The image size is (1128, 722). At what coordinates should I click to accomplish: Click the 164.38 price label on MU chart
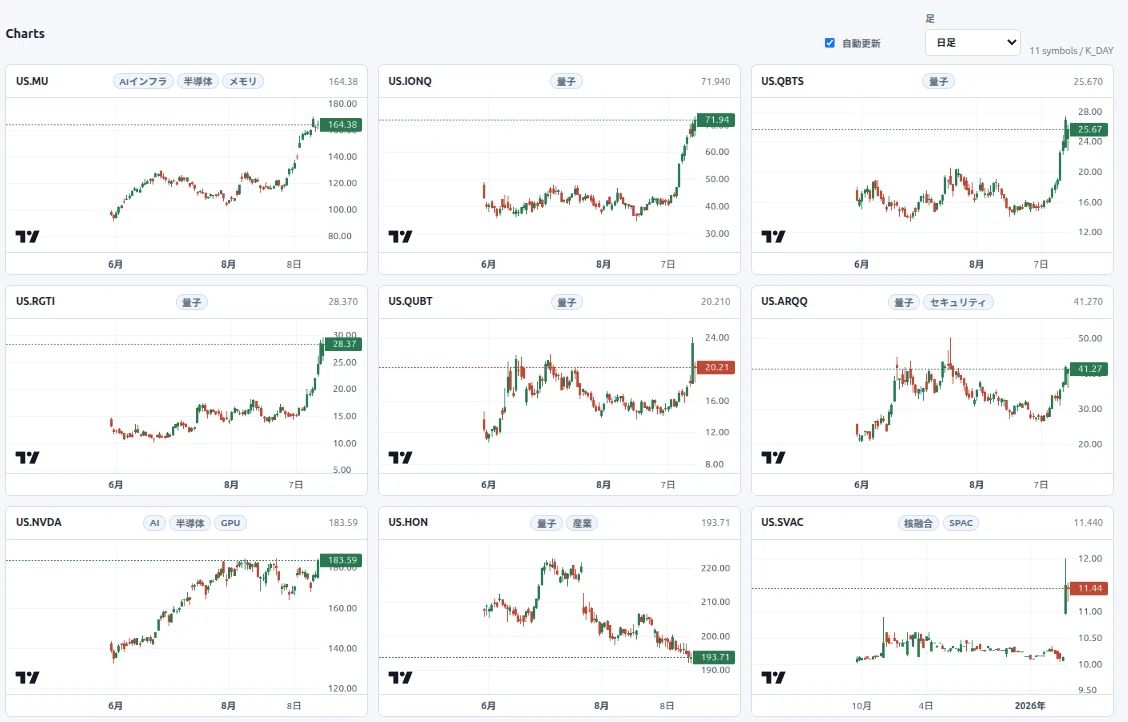[342, 124]
